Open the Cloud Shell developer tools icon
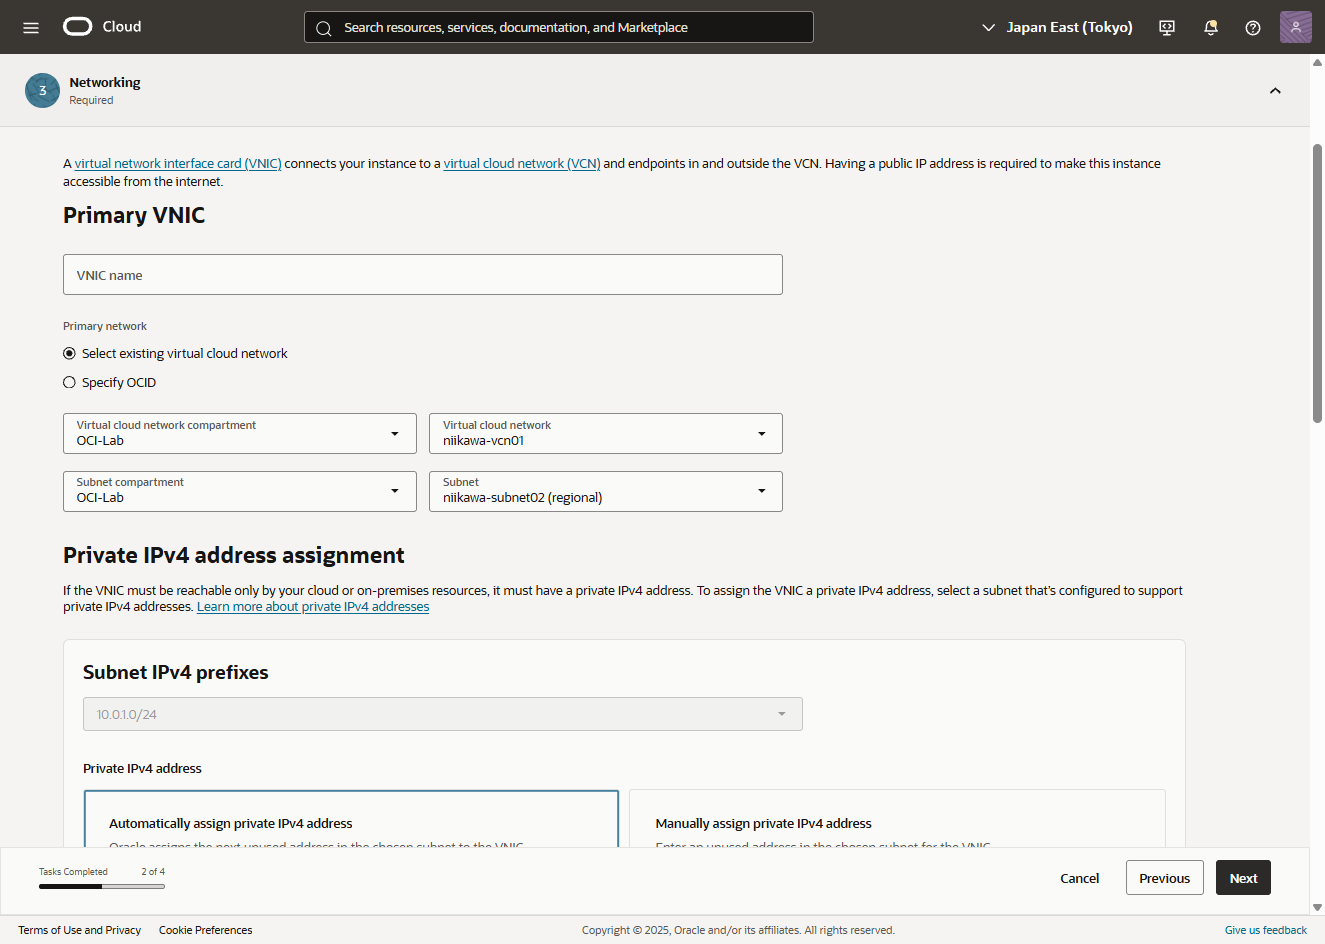The height and width of the screenshot is (944, 1325). (1167, 28)
